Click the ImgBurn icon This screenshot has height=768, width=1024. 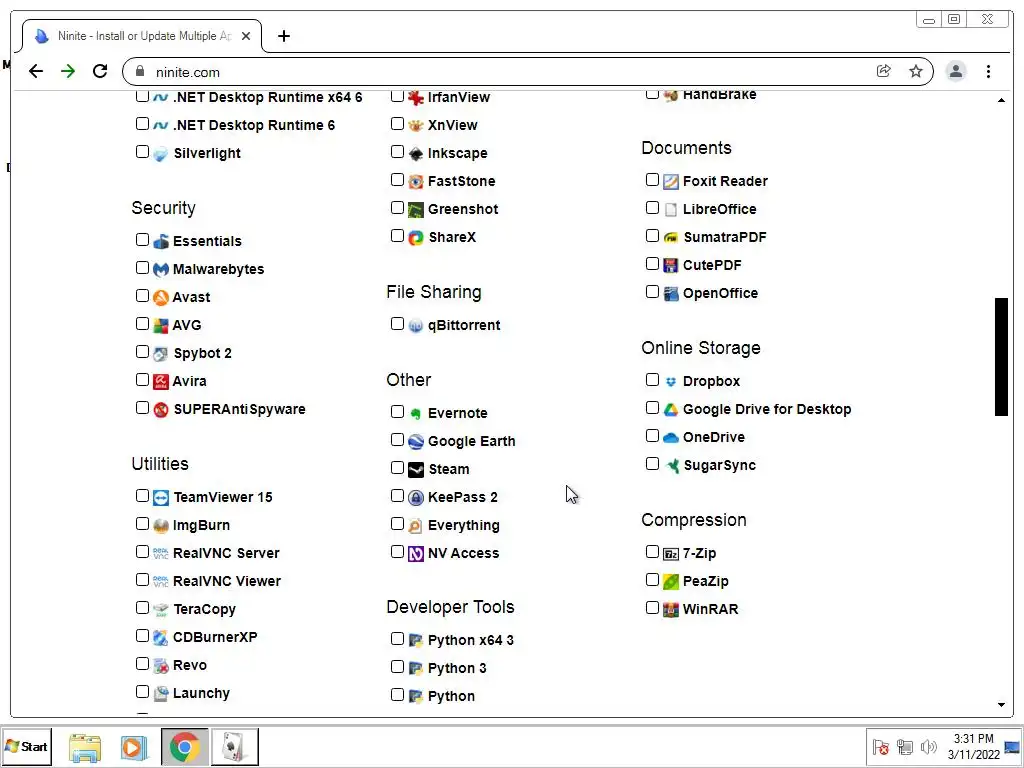click(x=161, y=526)
